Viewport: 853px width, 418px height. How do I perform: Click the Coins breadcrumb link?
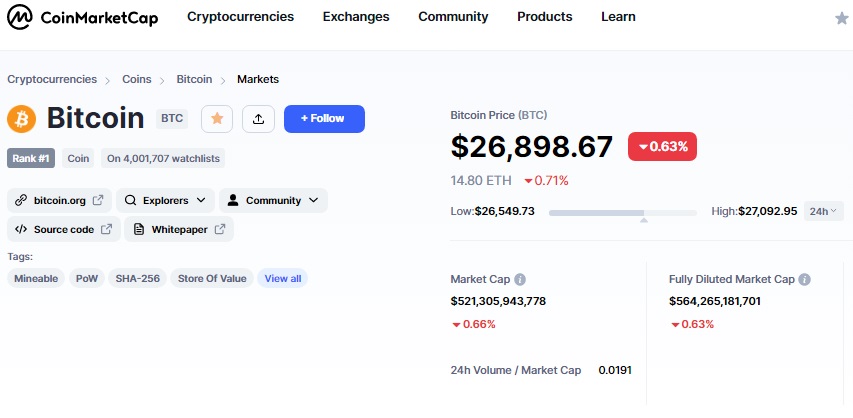[x=137, y=79]
